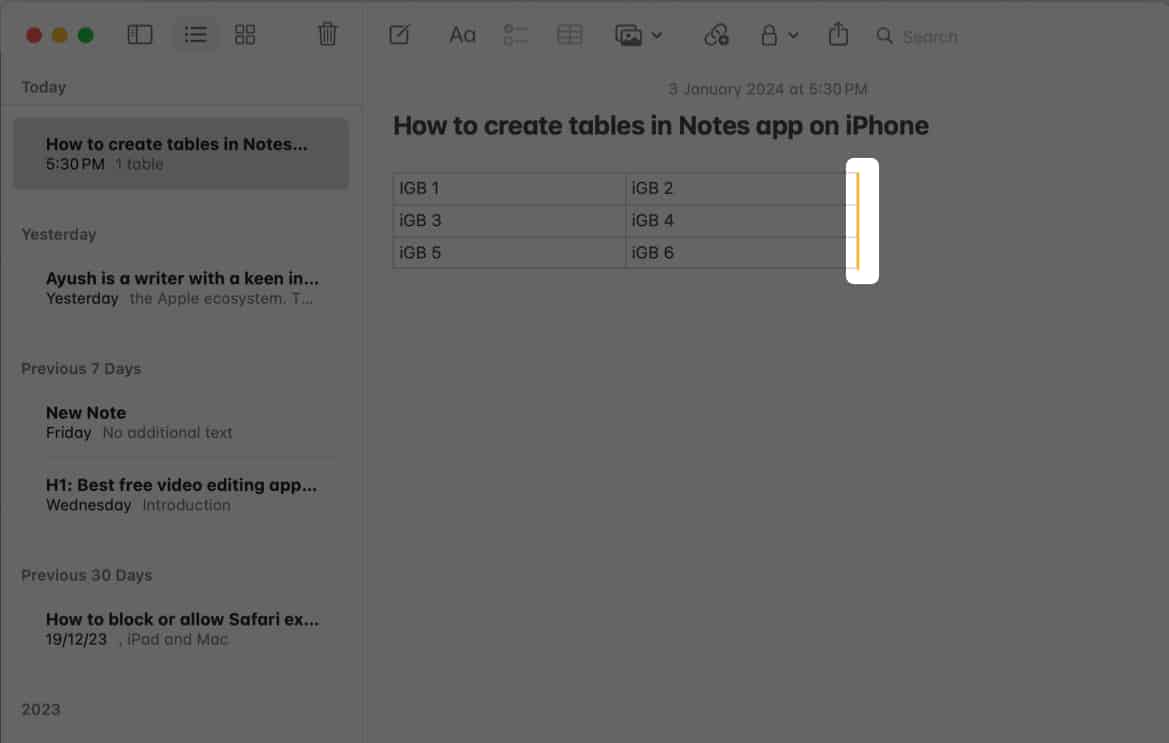The height and width of the screenshot is (743, 1169).
Task: Insert a checklist
Action: pos(515,35)
